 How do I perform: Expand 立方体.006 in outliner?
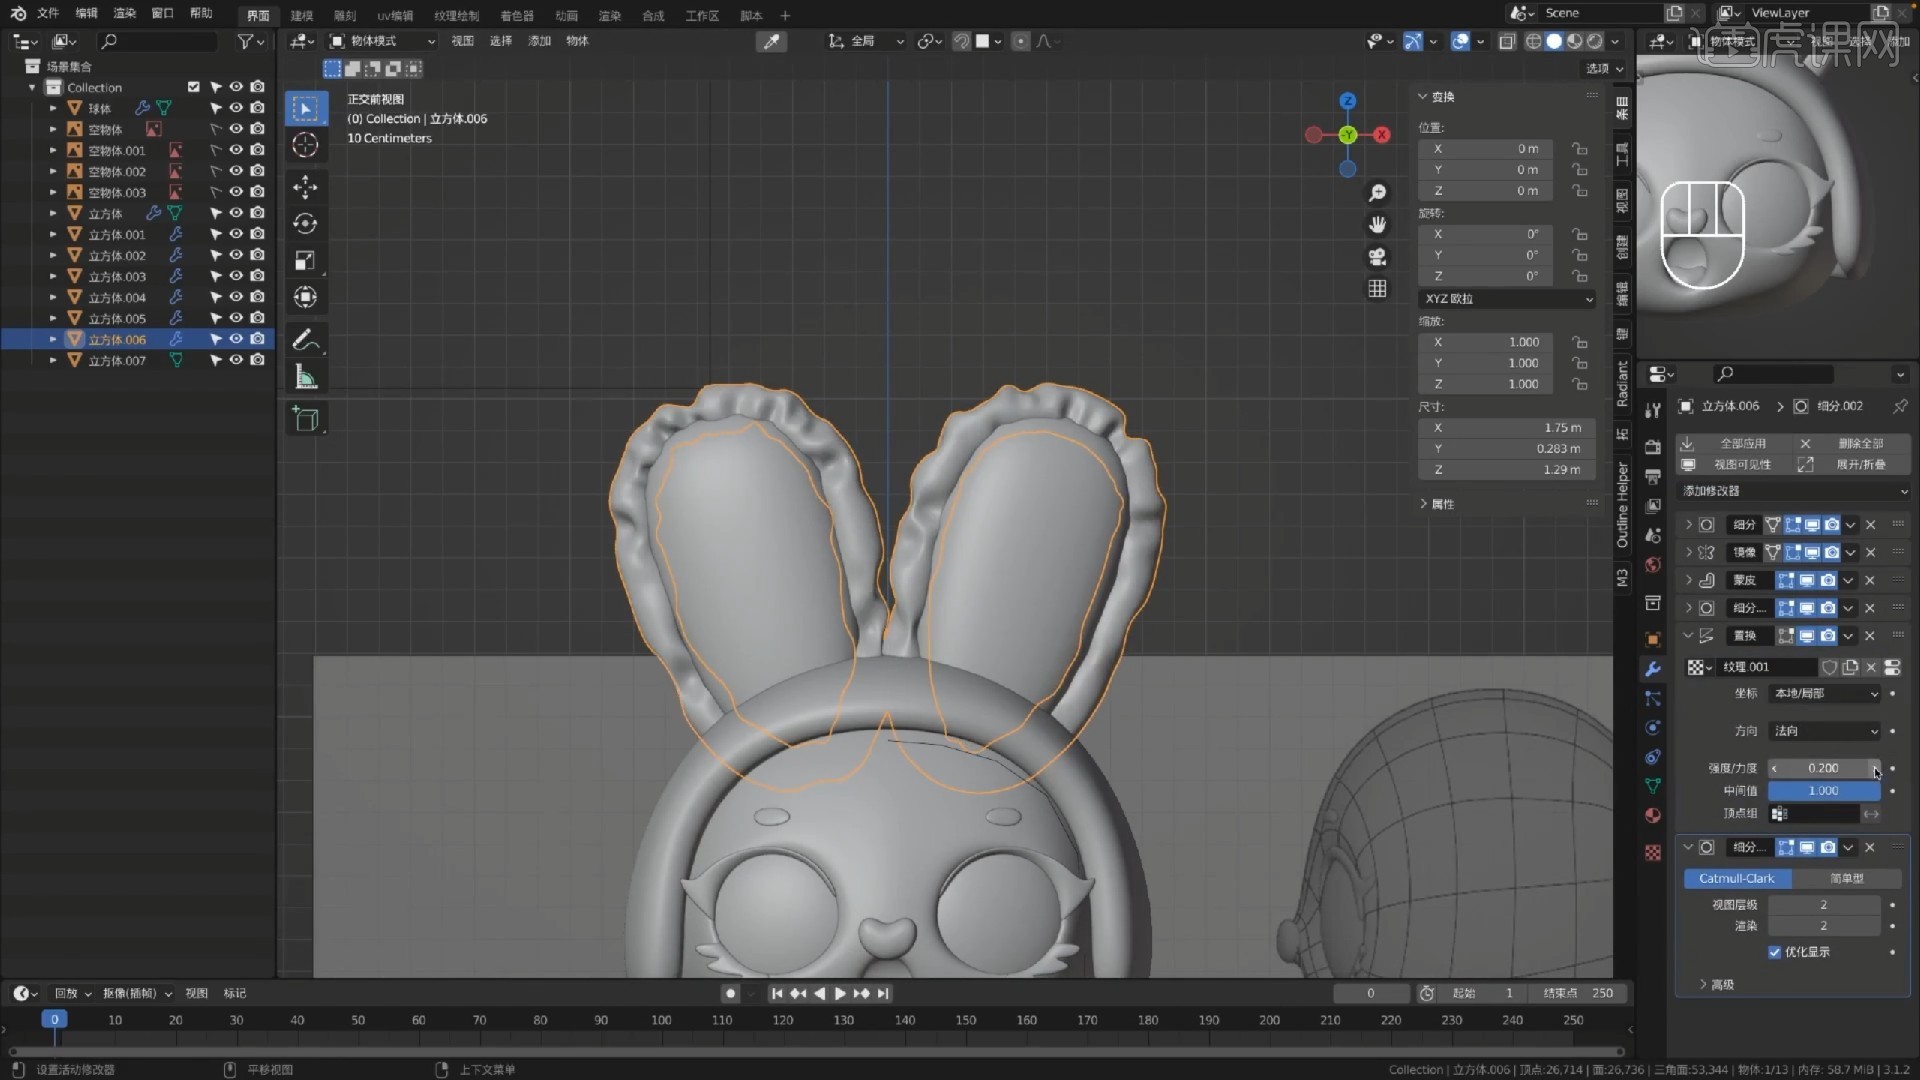point(53,339)
